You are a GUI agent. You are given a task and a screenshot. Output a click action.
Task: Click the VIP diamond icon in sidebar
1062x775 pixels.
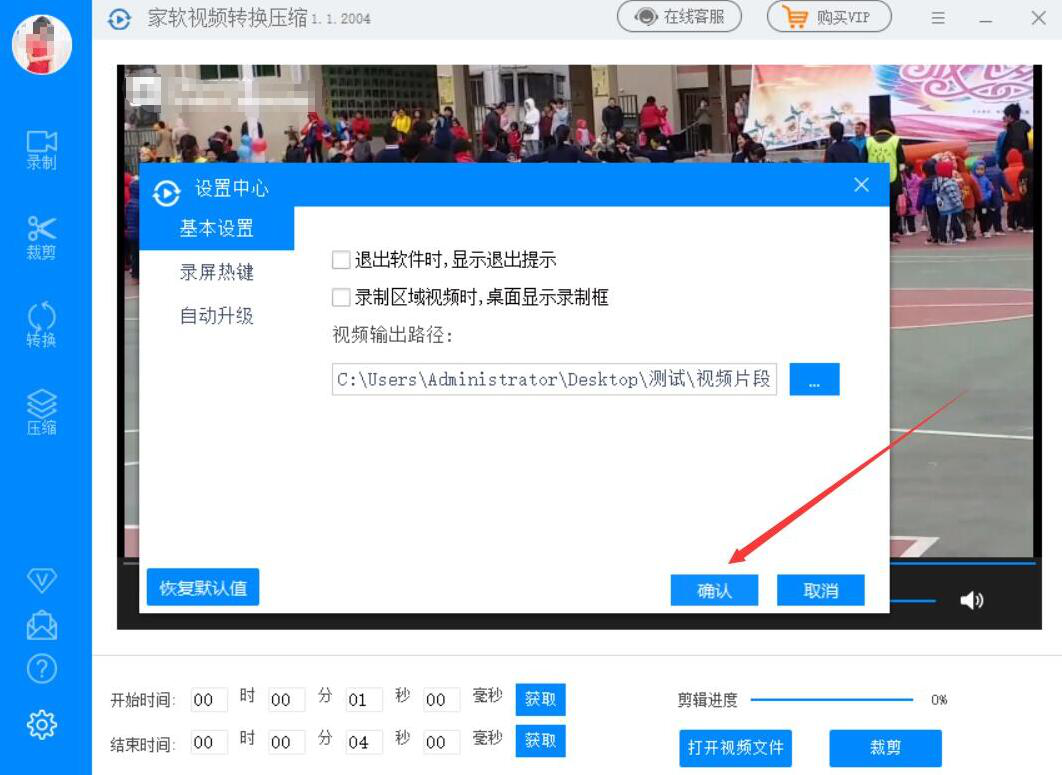[x=41, y=580]
